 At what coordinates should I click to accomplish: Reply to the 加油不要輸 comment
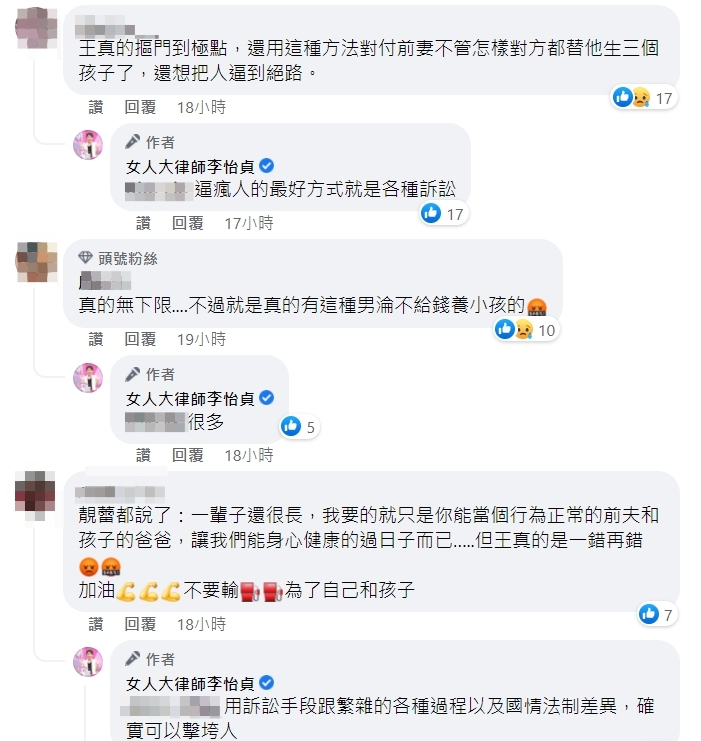click(140, 624)
